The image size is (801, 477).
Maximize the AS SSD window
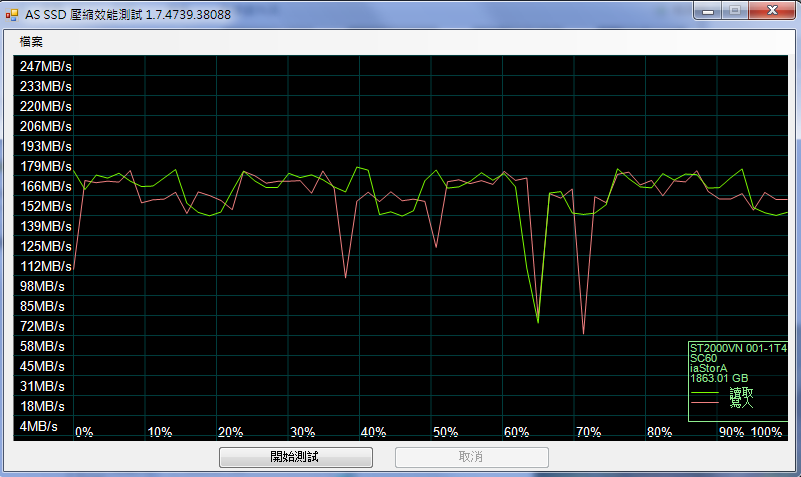click(x=735, y=11)
